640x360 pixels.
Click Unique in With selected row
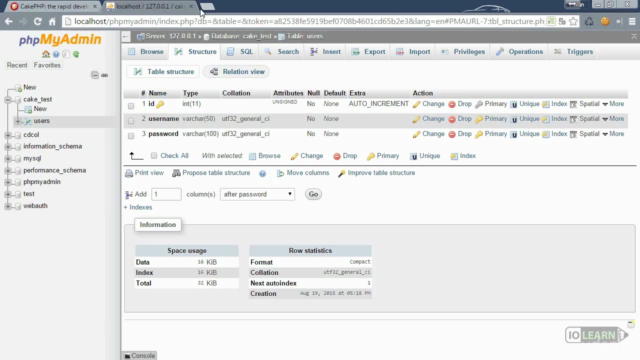pos(425,156)
